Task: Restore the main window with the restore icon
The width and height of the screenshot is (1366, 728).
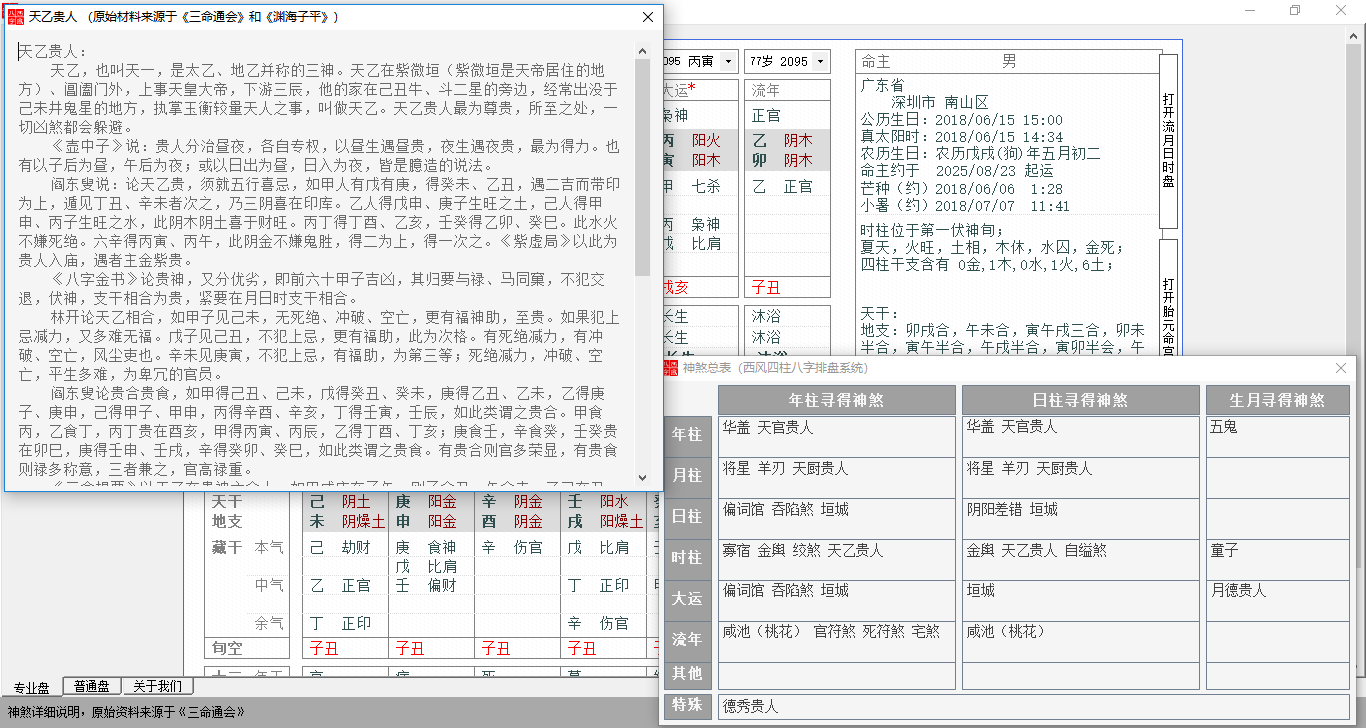Action: (1295, 11)
